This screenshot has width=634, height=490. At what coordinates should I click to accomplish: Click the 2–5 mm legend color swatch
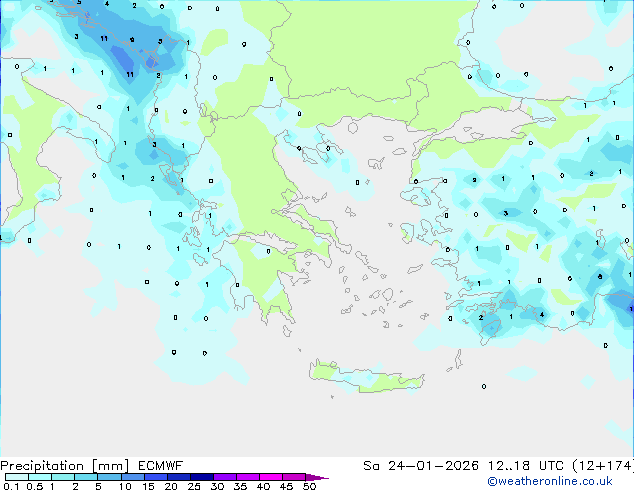[x=86, y=477]
